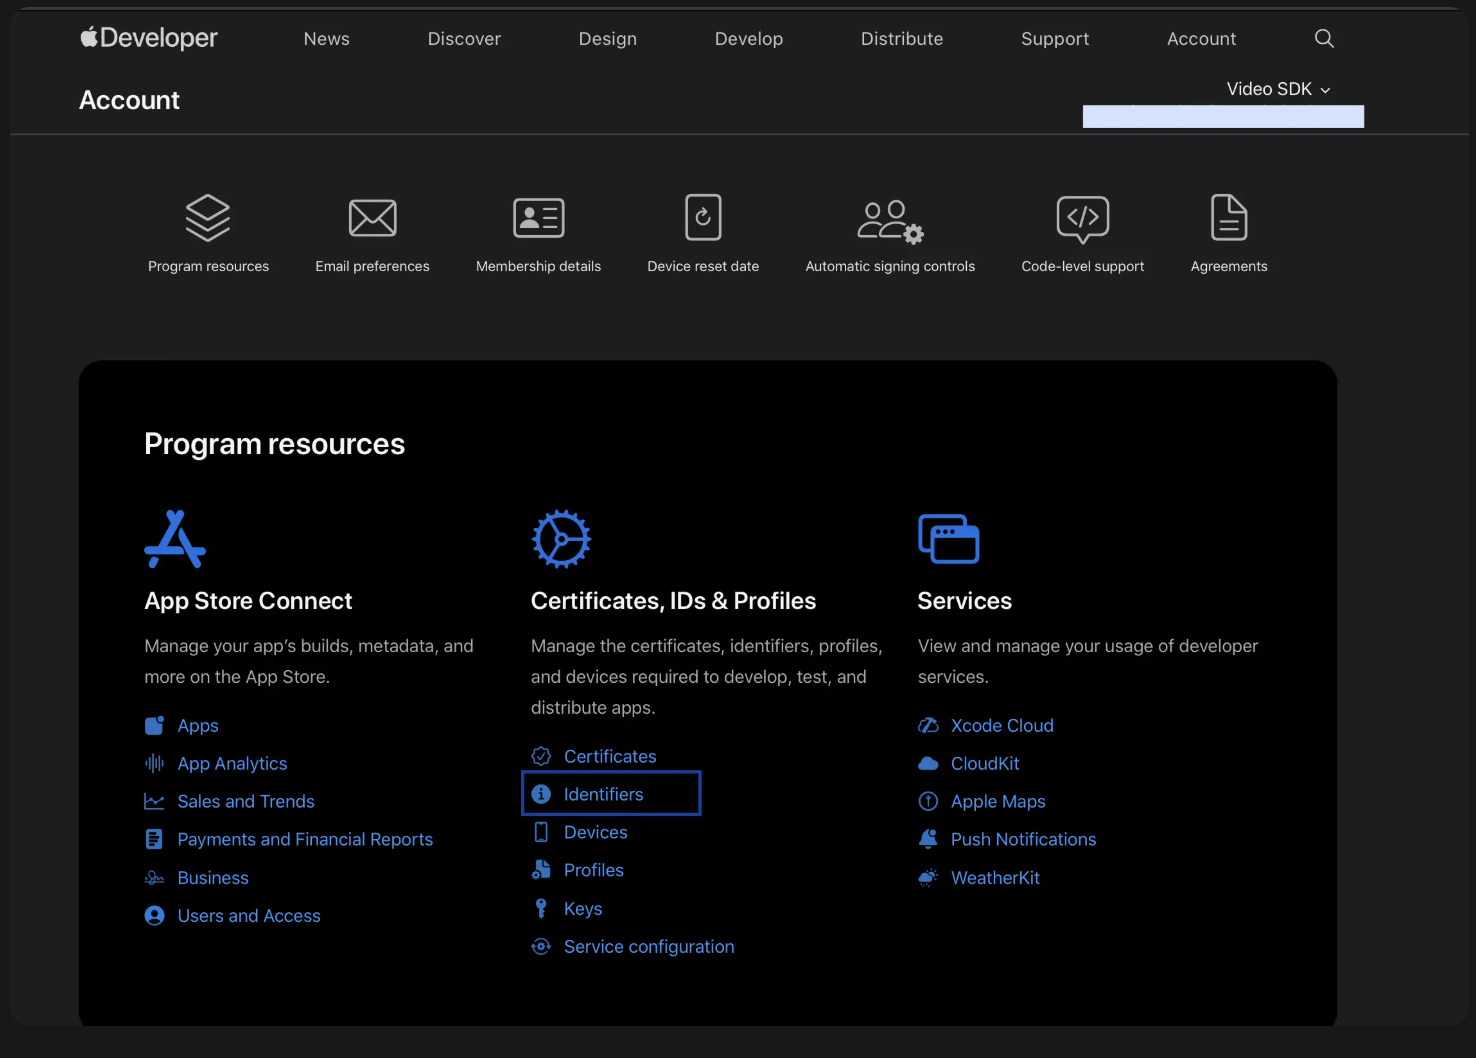
Task: Go to Sales and Trends
Action: point(246,802)
